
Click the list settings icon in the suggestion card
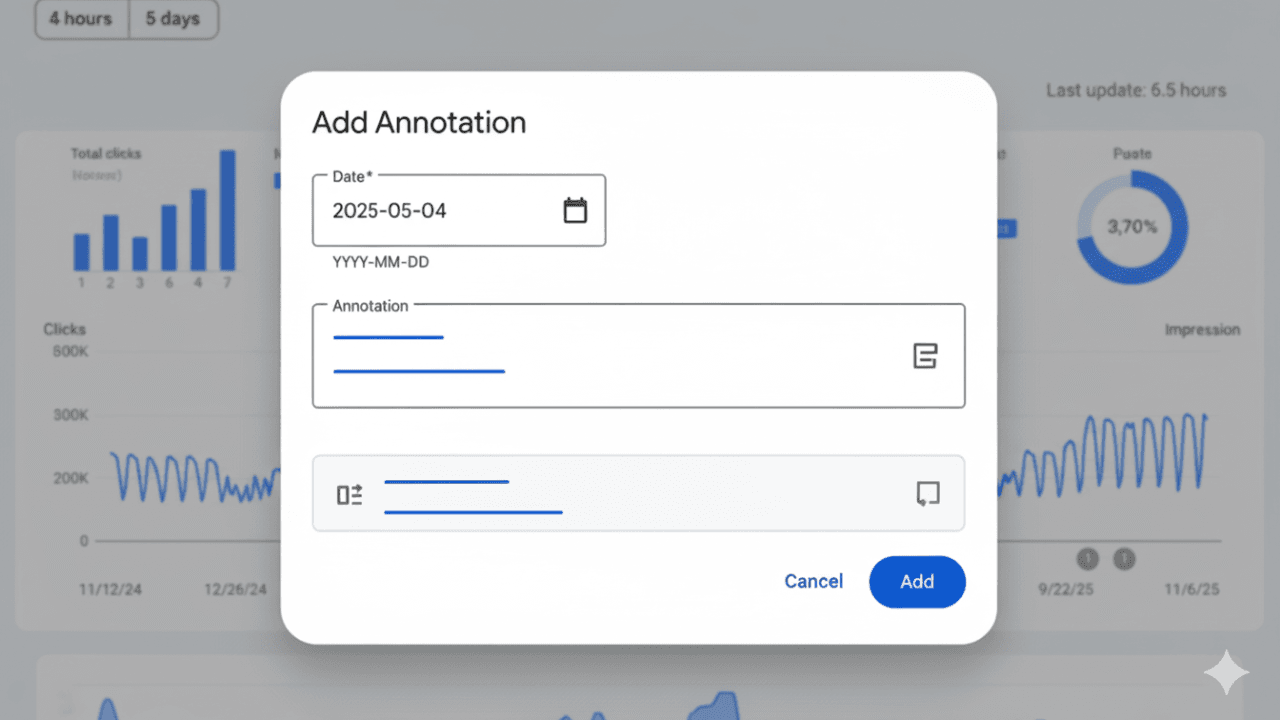[348, 493]
